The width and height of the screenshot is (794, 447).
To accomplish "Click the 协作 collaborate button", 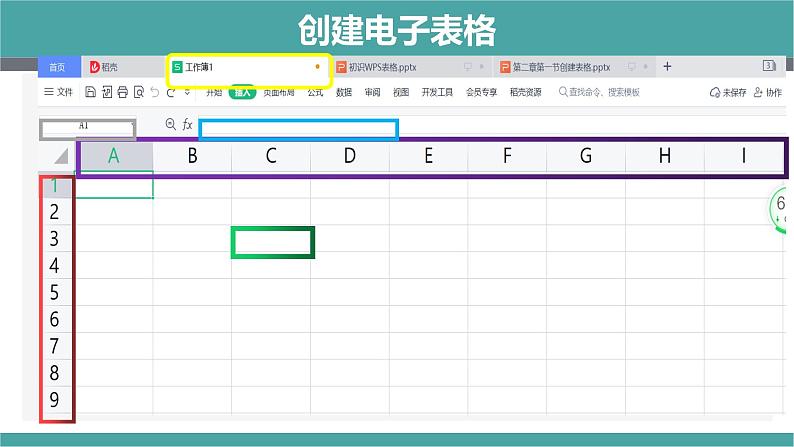I will pos(768,92).
